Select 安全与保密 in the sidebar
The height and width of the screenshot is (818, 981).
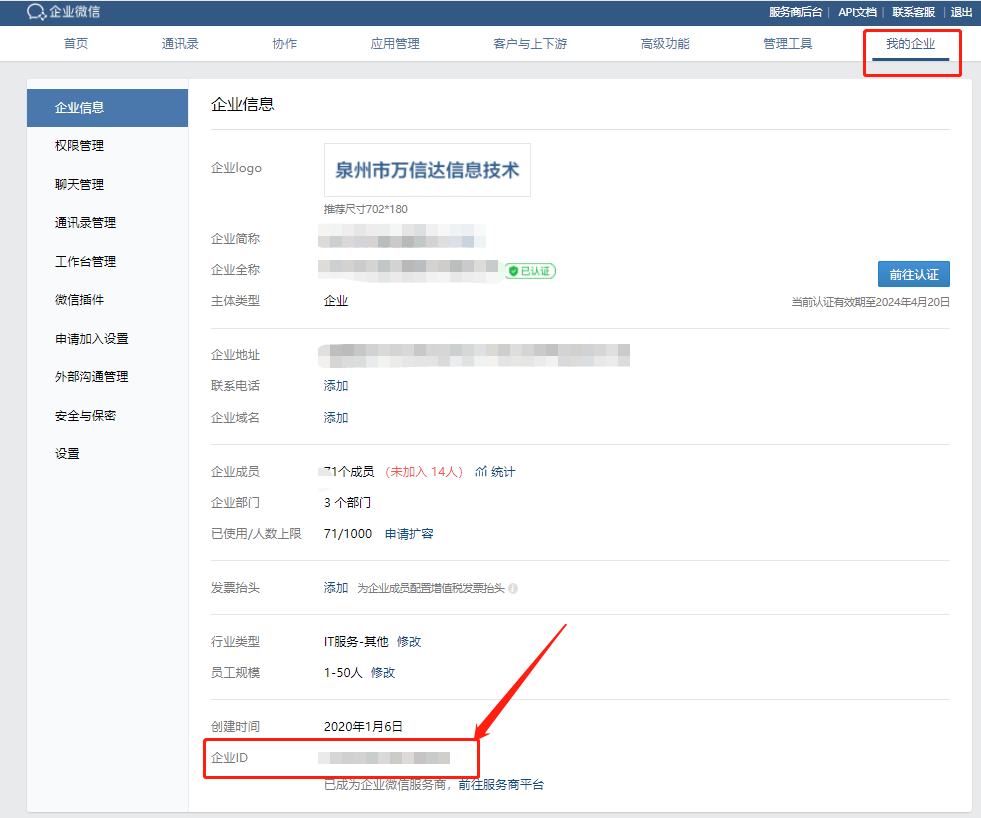85,416
